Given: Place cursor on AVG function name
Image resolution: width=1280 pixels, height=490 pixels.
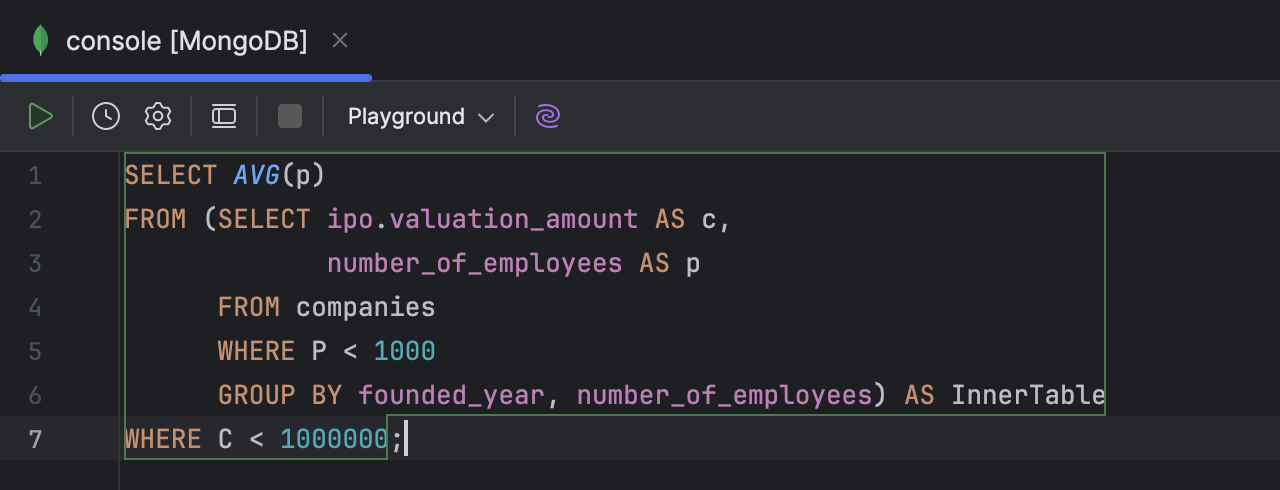Looking at the screenshot, I should (x=256, y=176).
